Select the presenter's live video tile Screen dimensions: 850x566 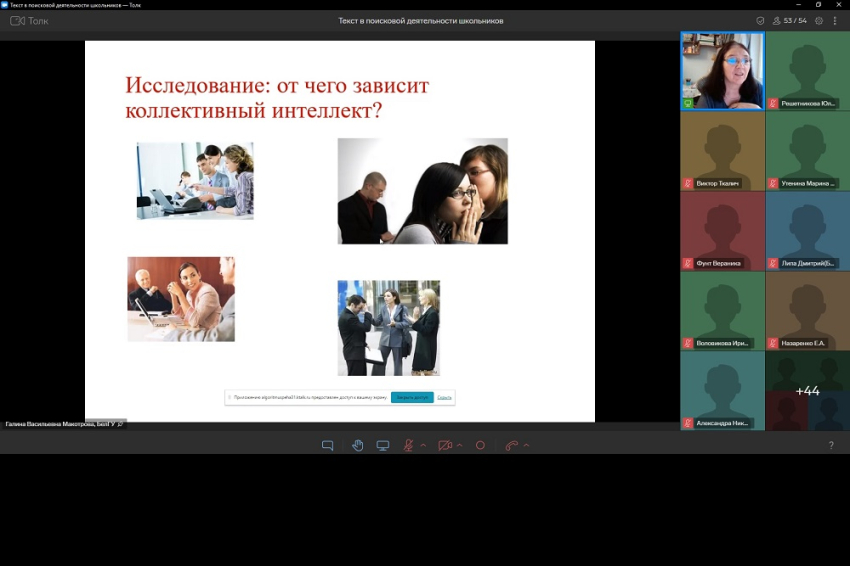723,71
